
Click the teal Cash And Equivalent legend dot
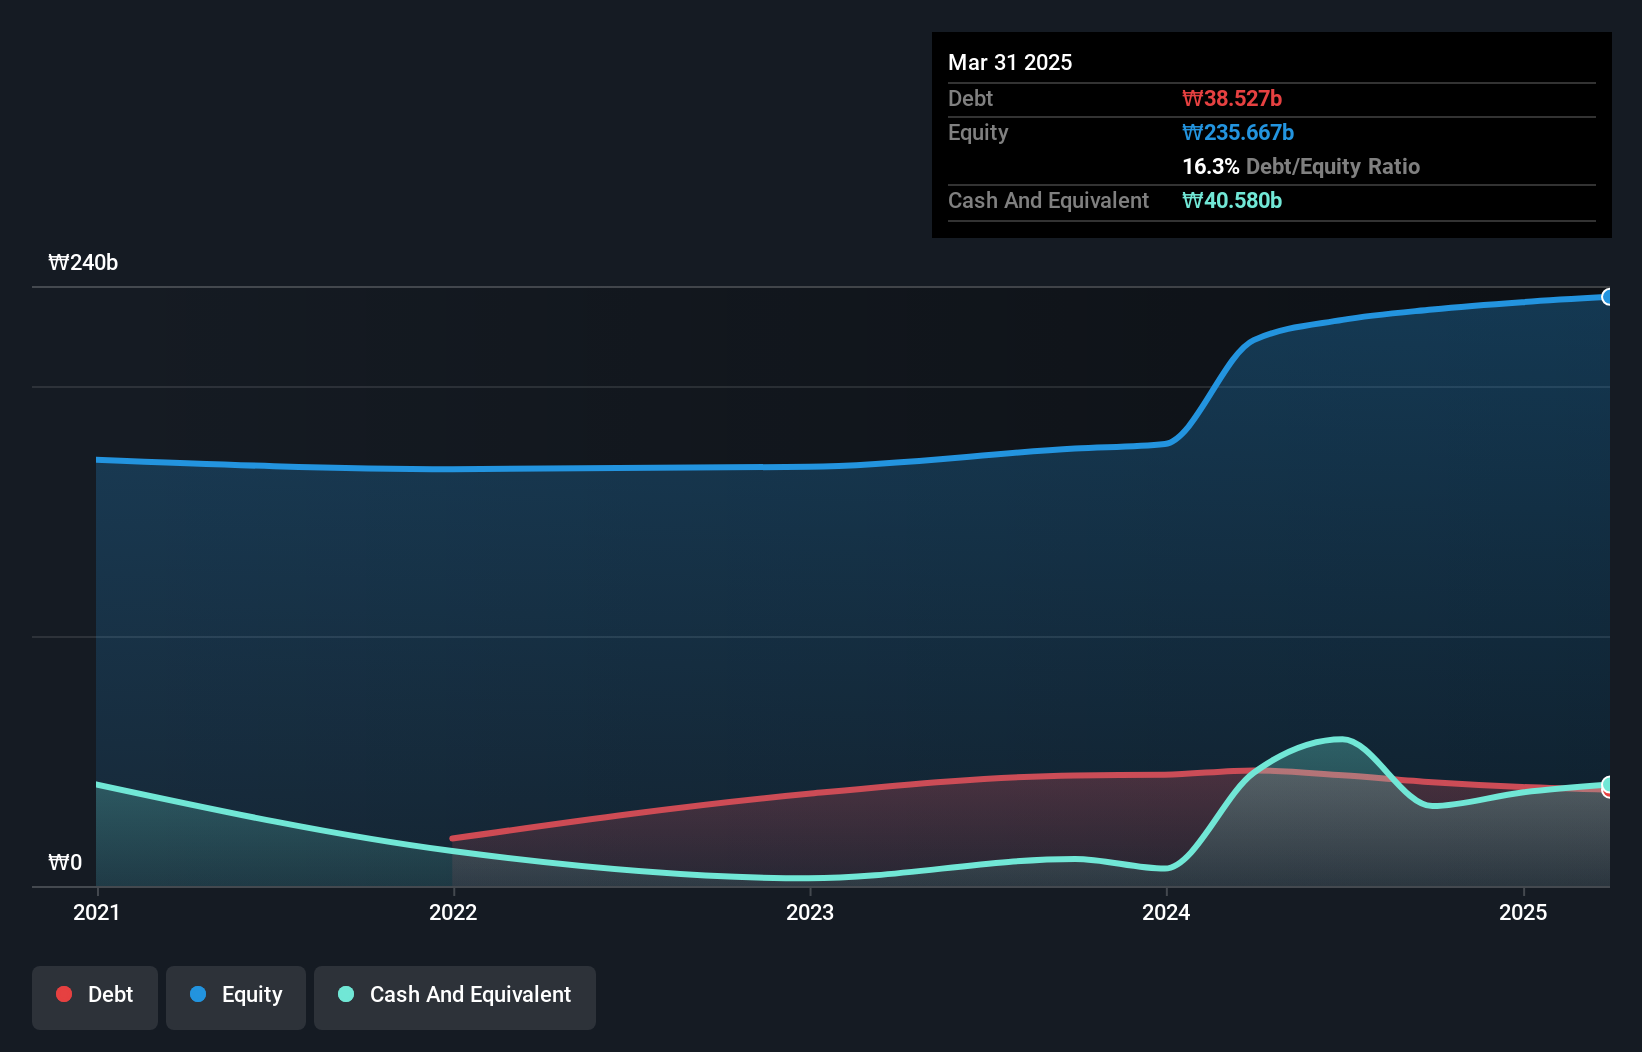[346, 994]
